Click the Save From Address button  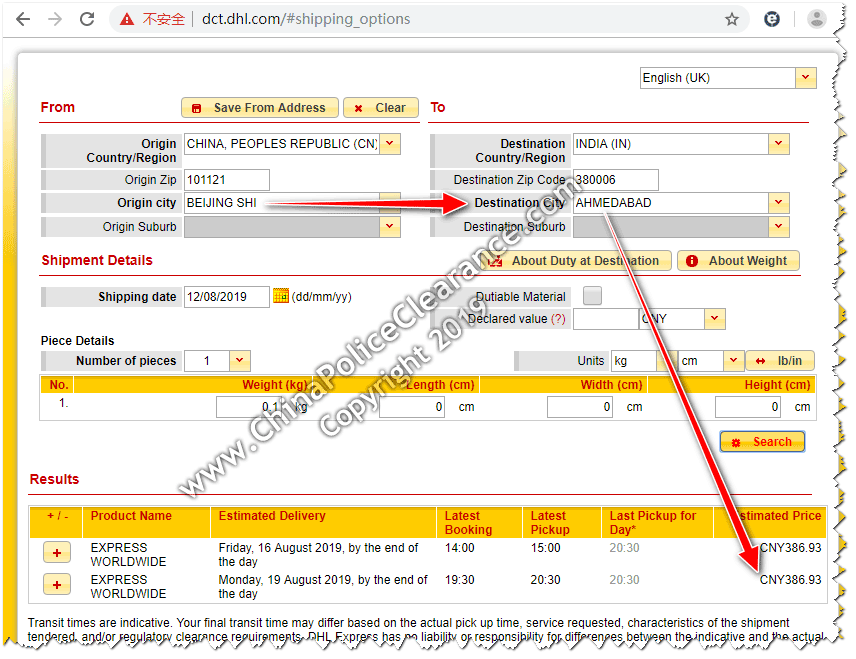pos(260,108)
